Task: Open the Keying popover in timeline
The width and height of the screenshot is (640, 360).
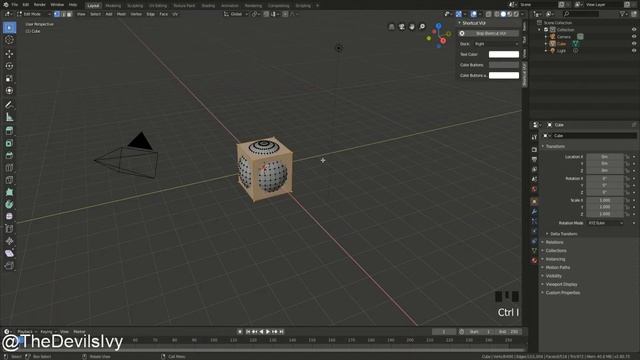Action: coord(48,332)
